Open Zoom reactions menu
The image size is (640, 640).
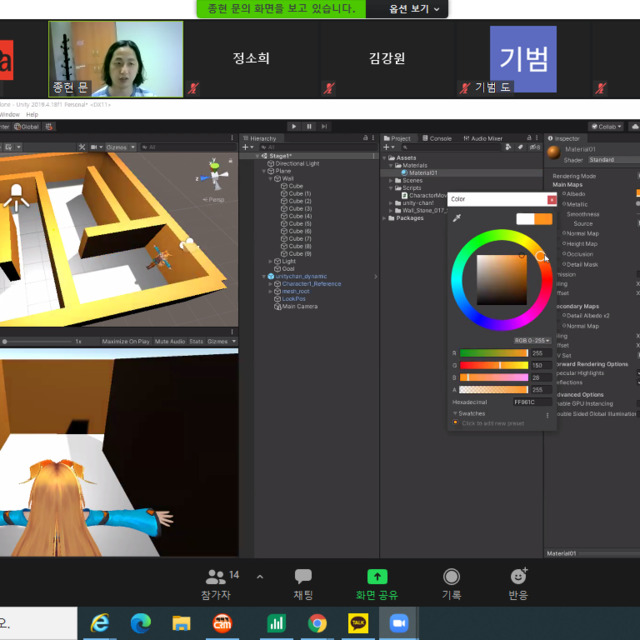click(x=518, y=584)
